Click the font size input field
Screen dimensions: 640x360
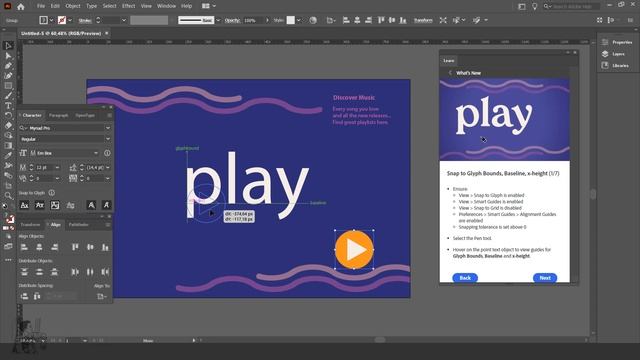(44, 168)
